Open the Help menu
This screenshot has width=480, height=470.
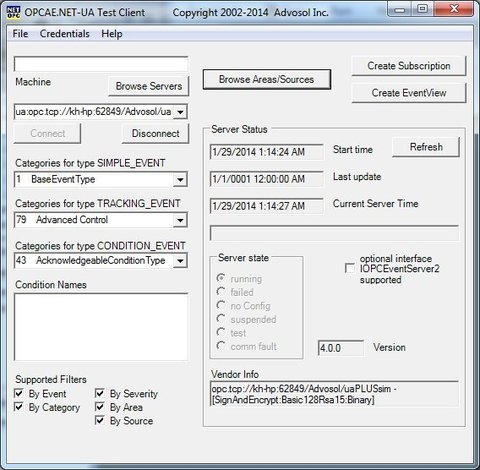point(112,34)
